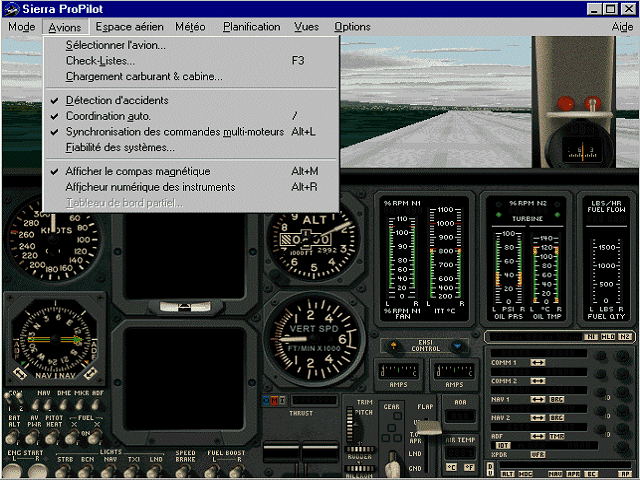Screen dimensions: 640x480
Task: Open the Planification menu
Action: 251,27
